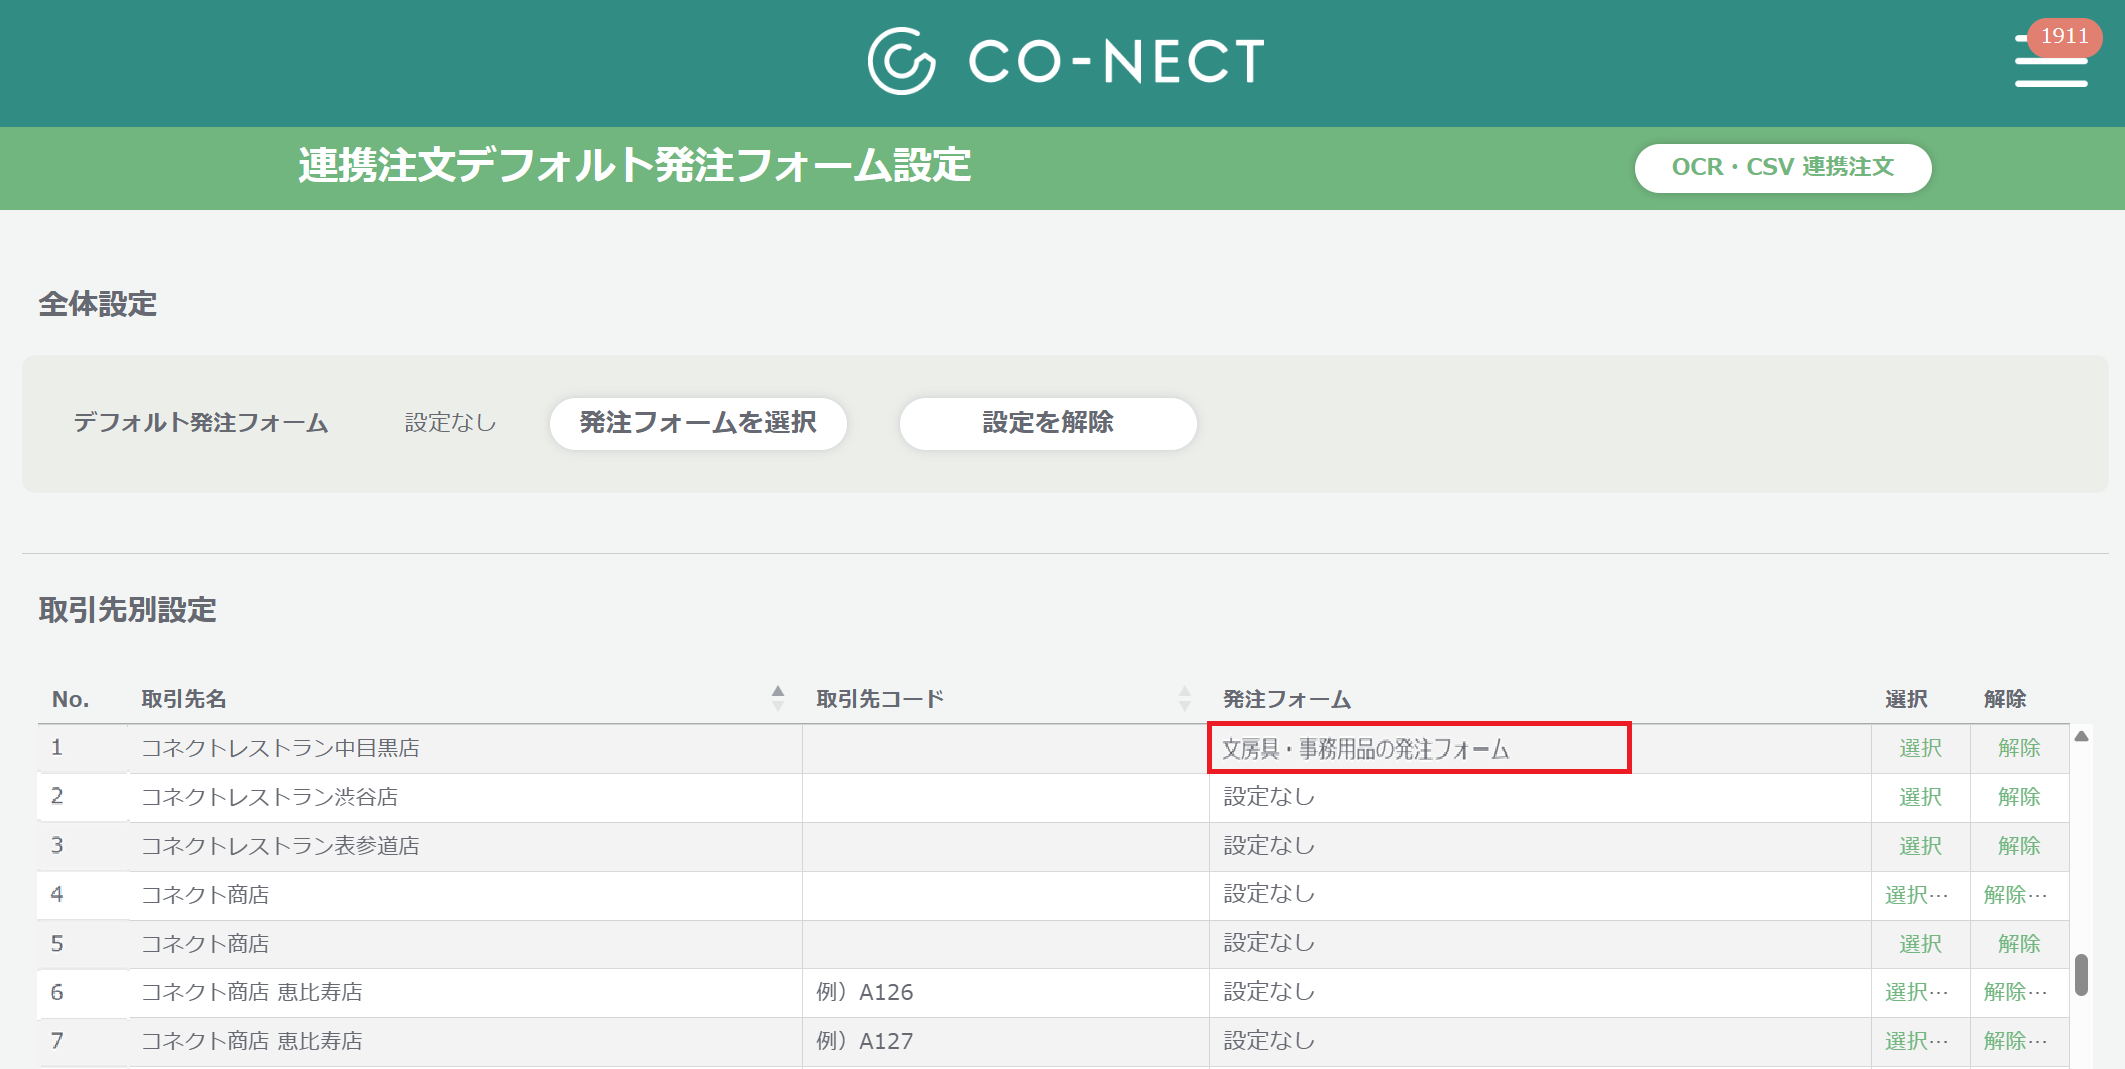
Task: Click 選択 for コネクトレストラン中目黒店 row
Action: pos(1920,748)
